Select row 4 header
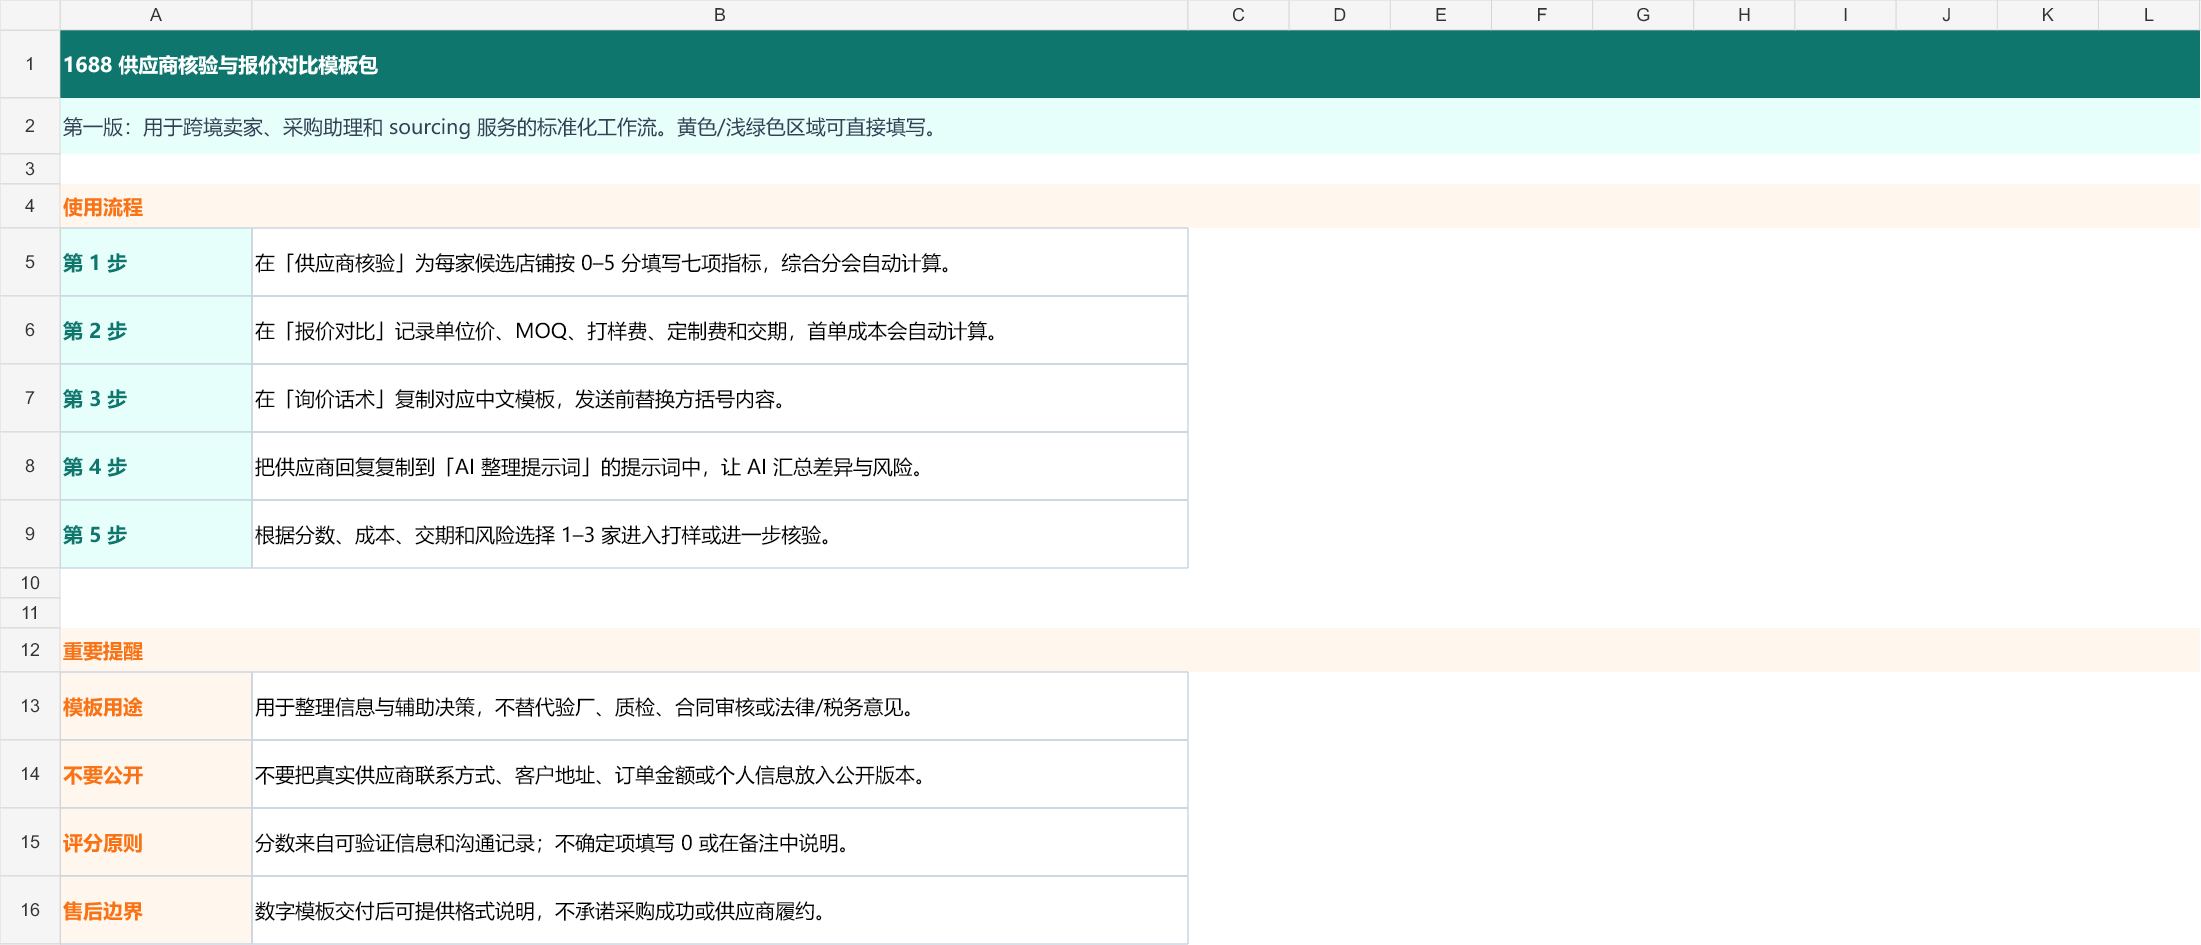This screenshot has width=2201, height=945. click(x=30, y=206)
